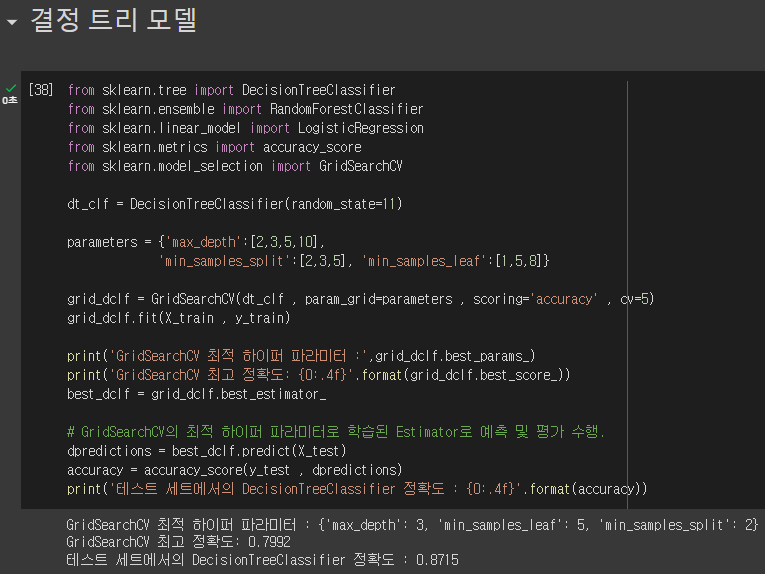
Task: Click the output DecisionTreeClassifier 정확도 : 0.8715
Action: click(262, 559)
